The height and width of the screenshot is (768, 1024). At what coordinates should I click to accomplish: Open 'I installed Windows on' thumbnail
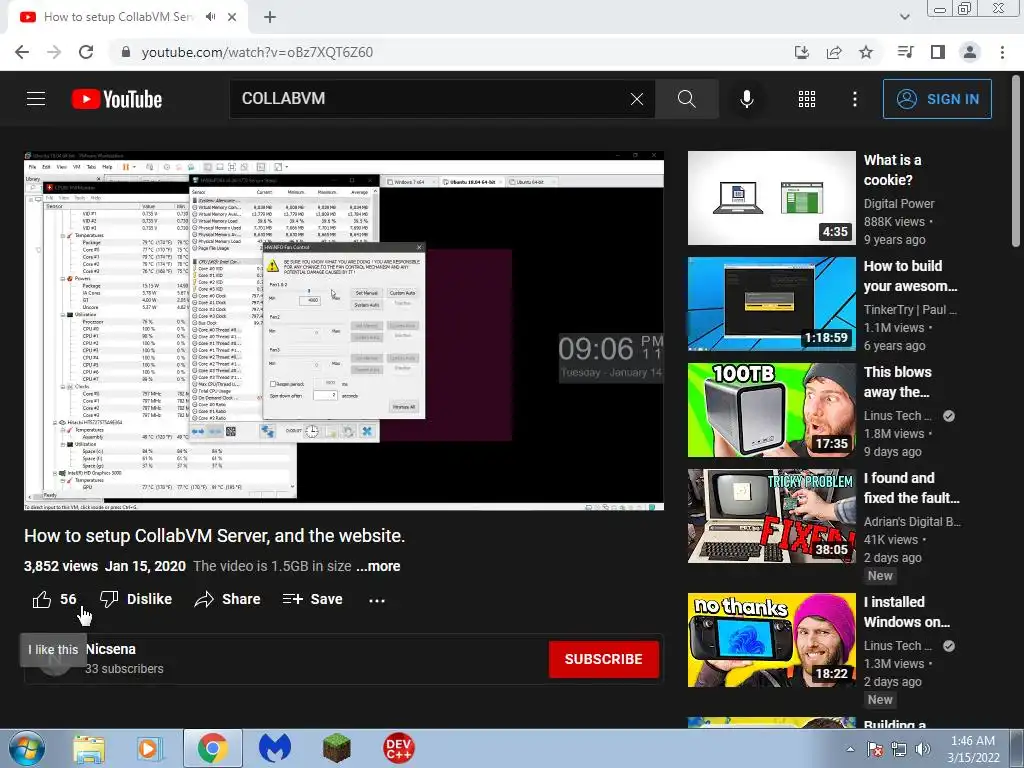(771, 640)
